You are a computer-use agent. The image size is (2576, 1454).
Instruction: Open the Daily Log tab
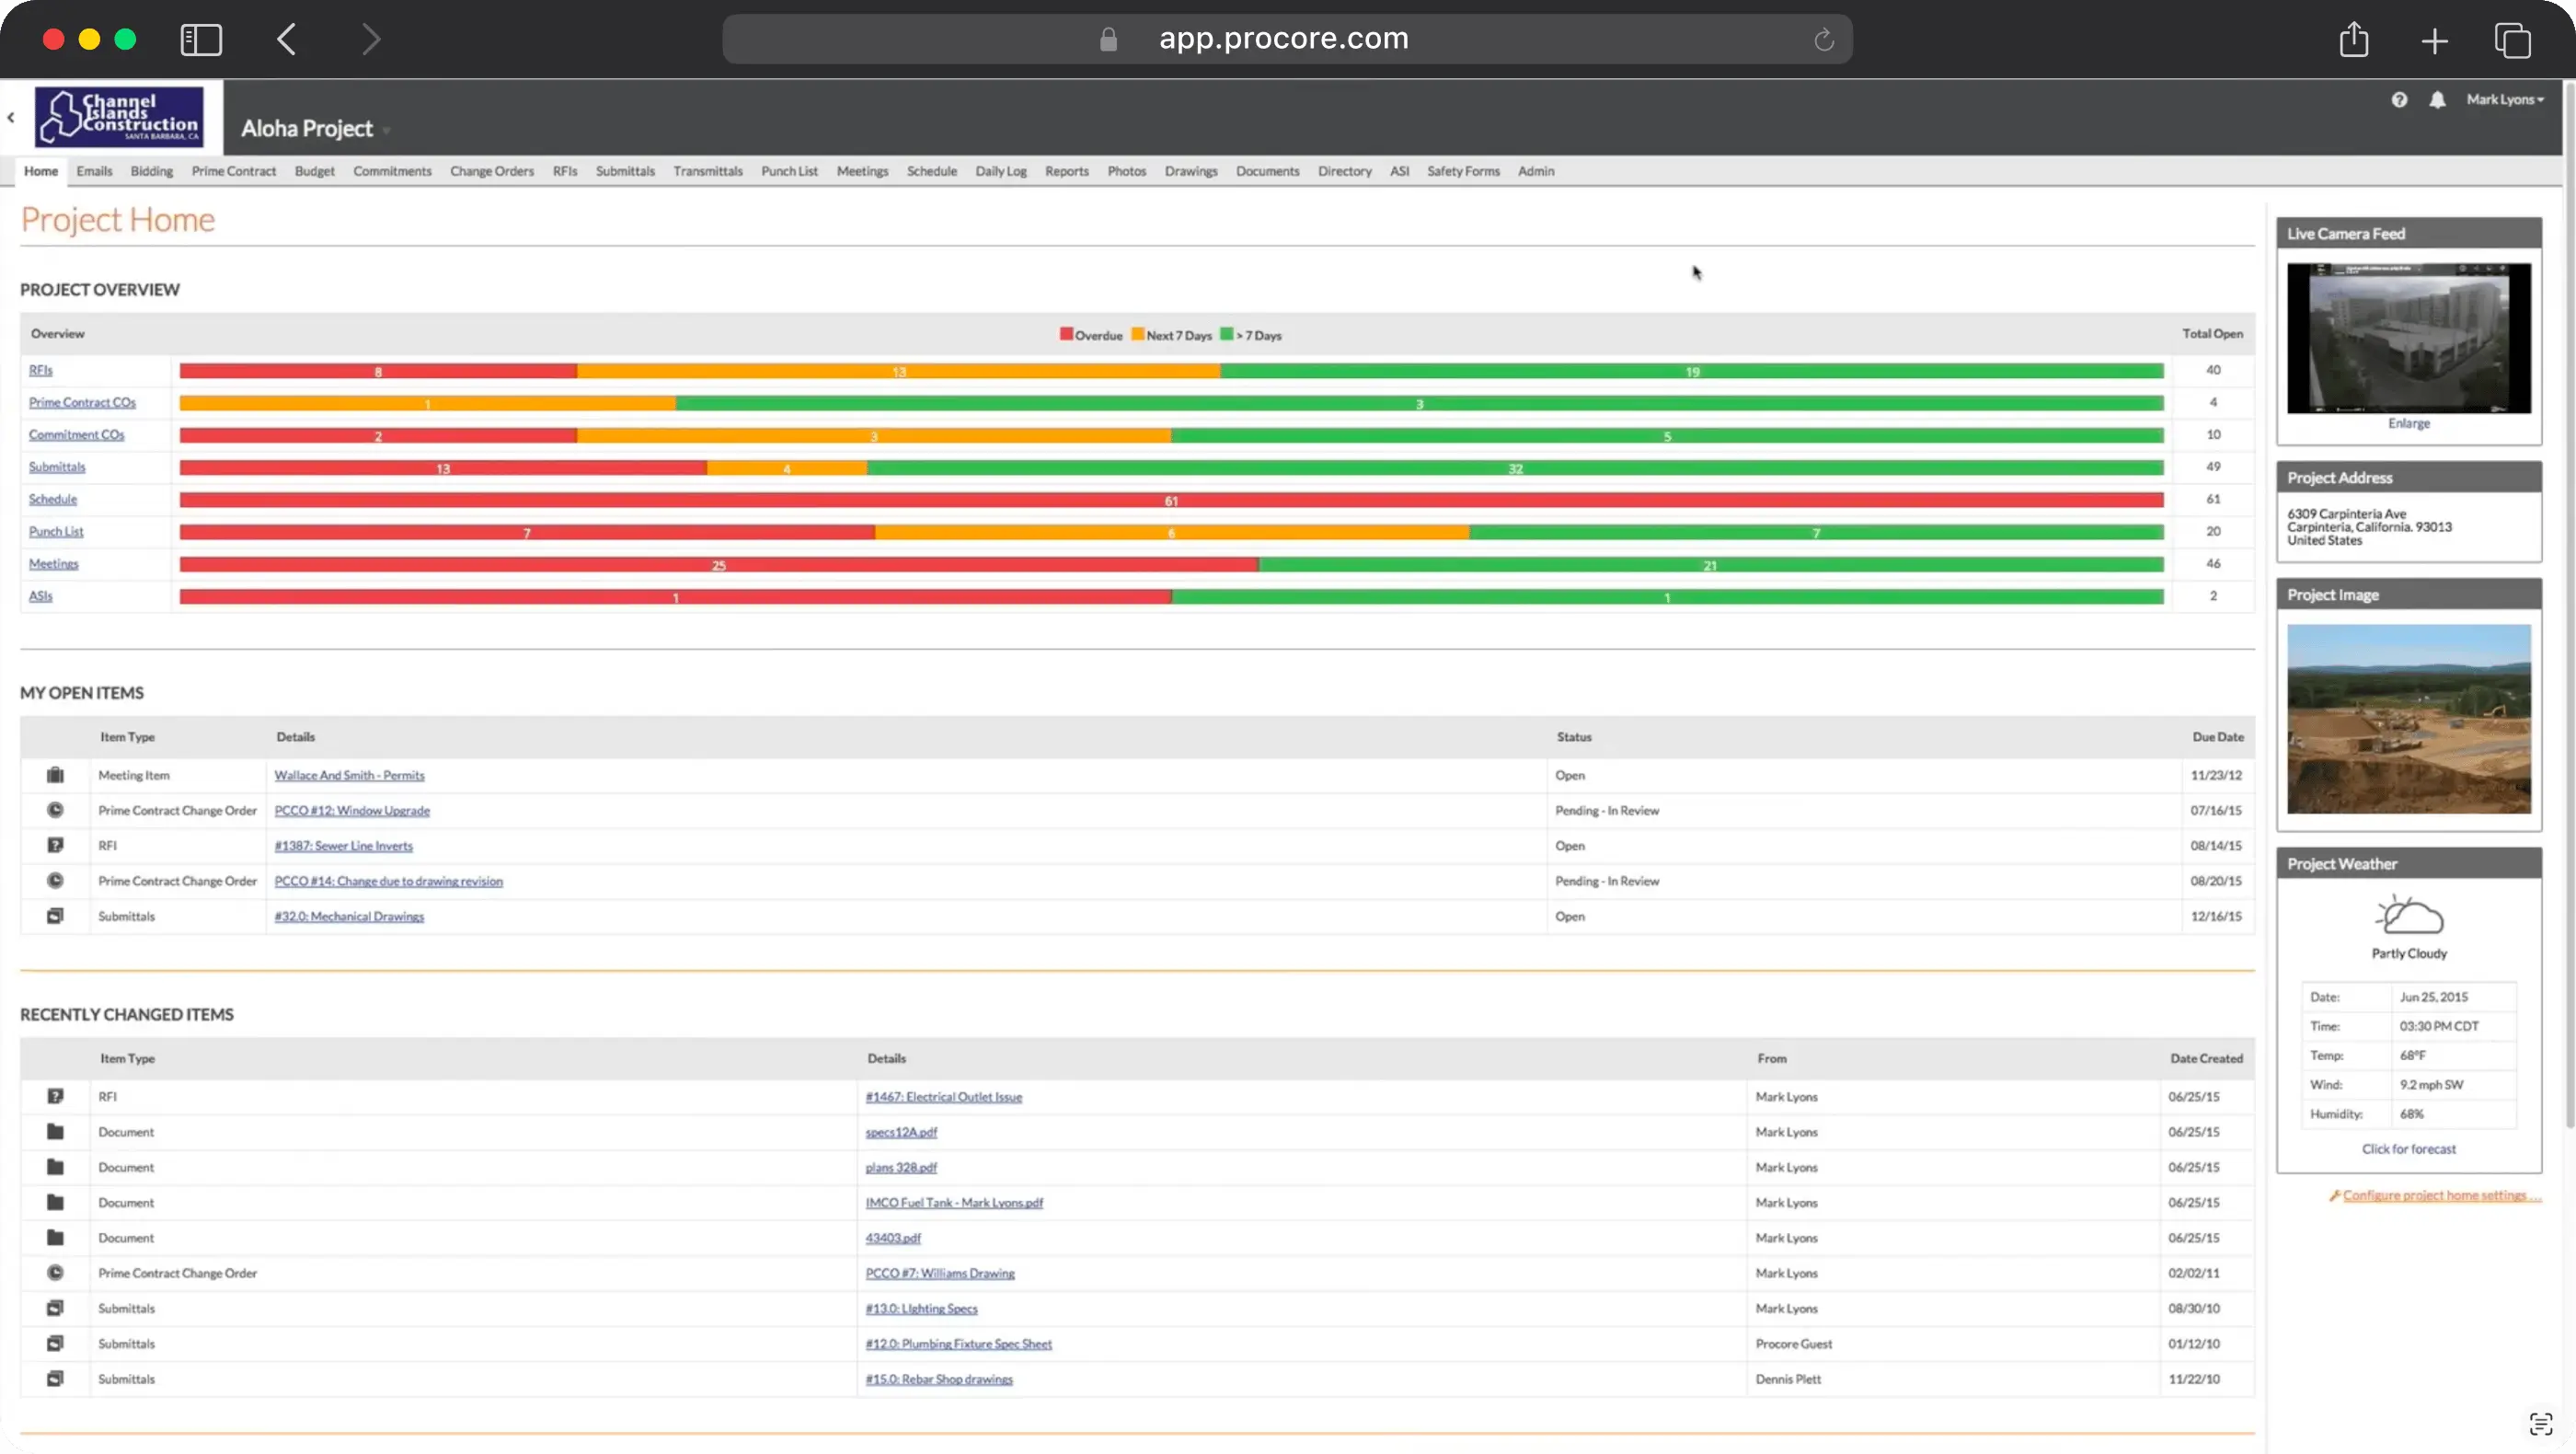click(x=1000, y=171)
